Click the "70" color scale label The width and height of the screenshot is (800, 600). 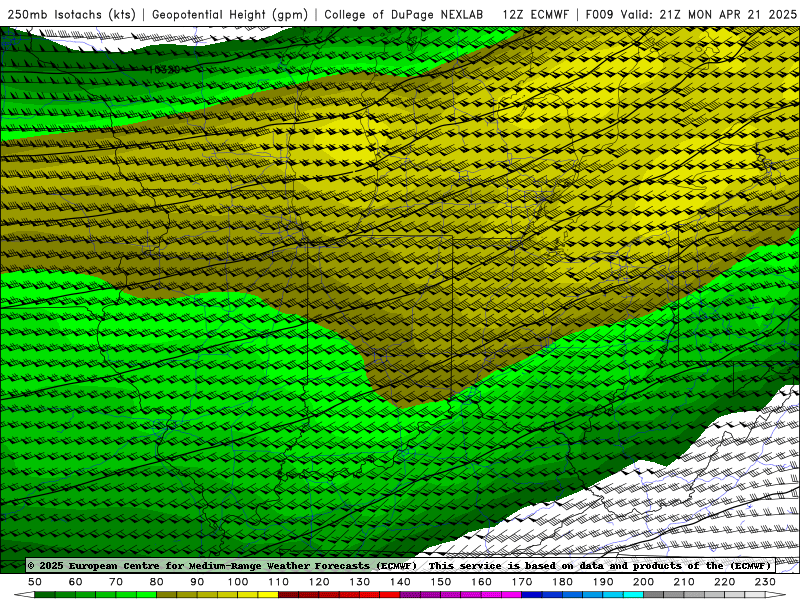pyautogui.click(x=116, y=582)
